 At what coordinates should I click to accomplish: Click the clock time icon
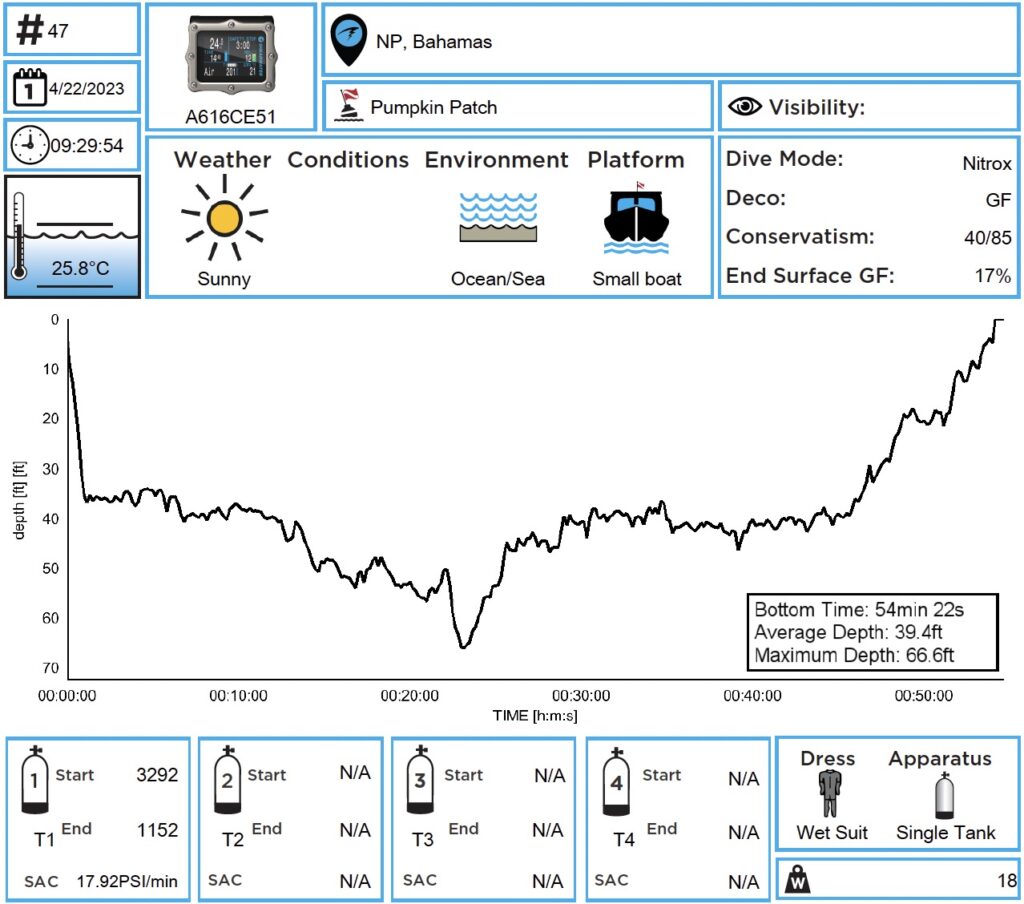[28, 146]
